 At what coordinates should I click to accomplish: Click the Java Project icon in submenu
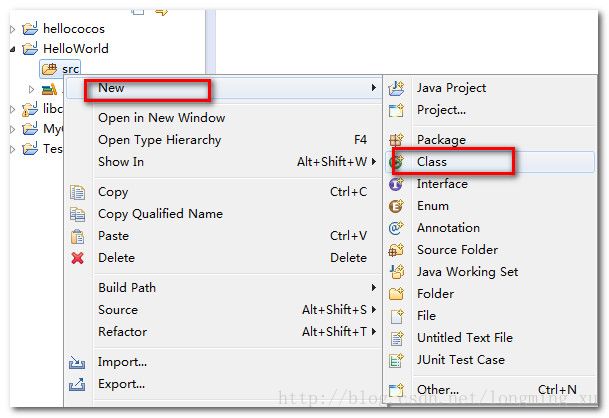(396, 89)
